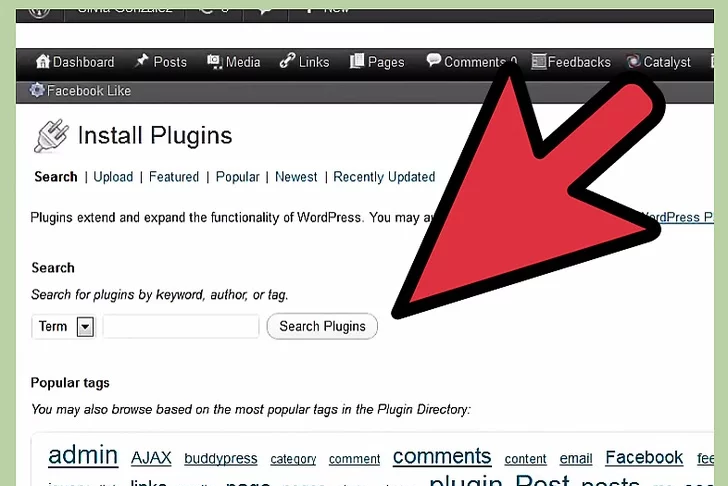Screen dimensions: 728x486
Task: Click the Install Plugins plug icon
Action: coord(51,136)
